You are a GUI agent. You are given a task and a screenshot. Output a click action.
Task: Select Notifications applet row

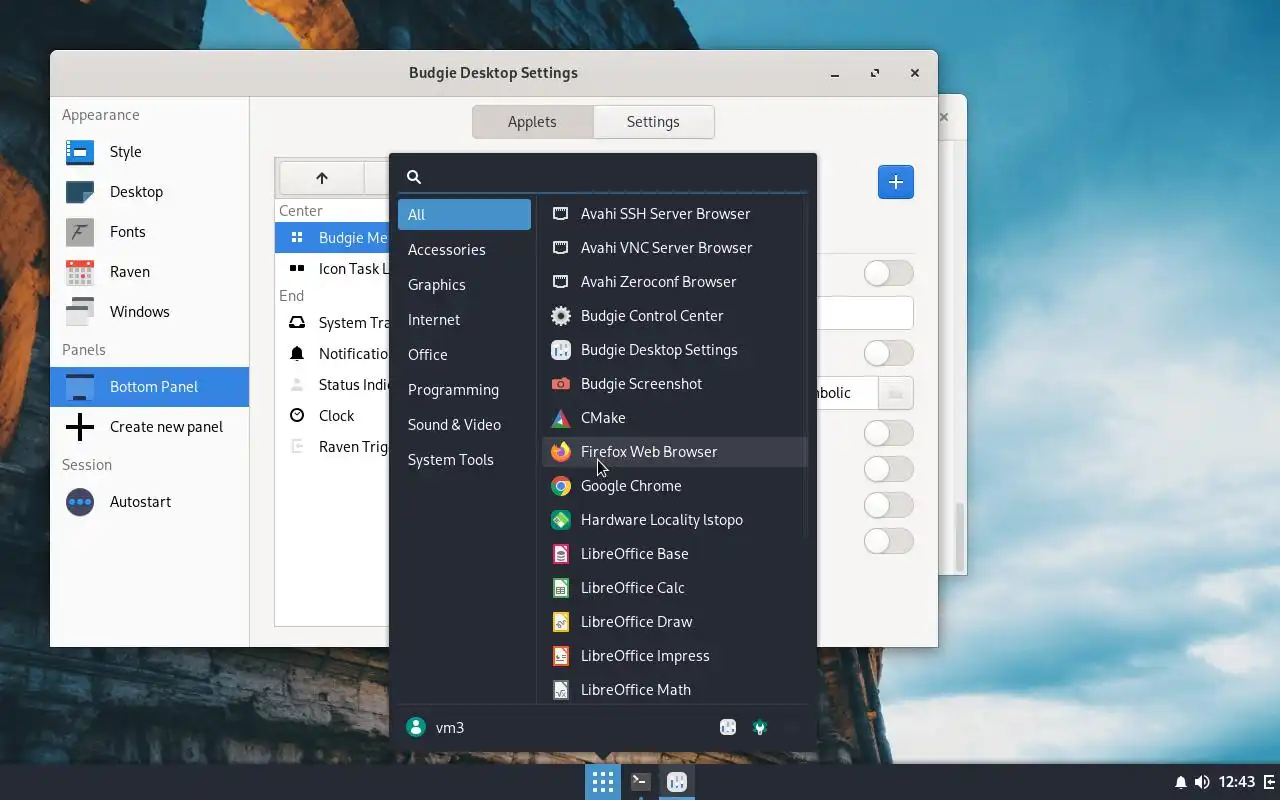[332, 354]
